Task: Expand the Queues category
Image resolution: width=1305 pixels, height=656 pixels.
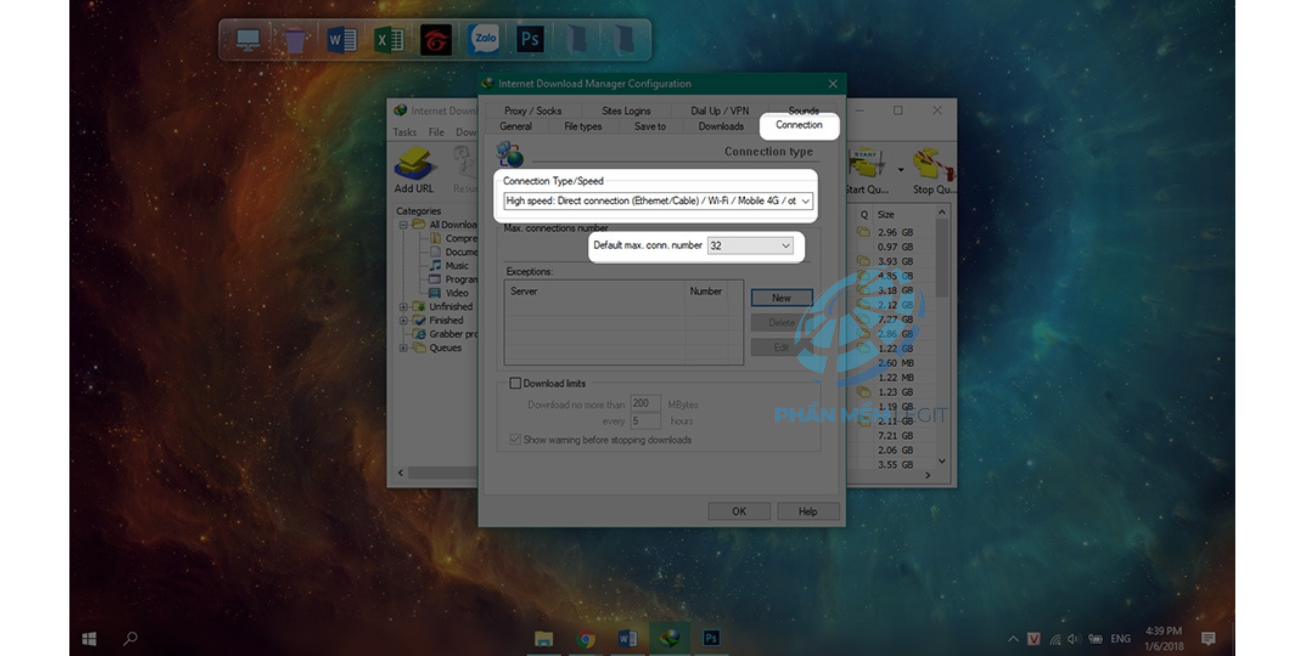Action: 404,348
